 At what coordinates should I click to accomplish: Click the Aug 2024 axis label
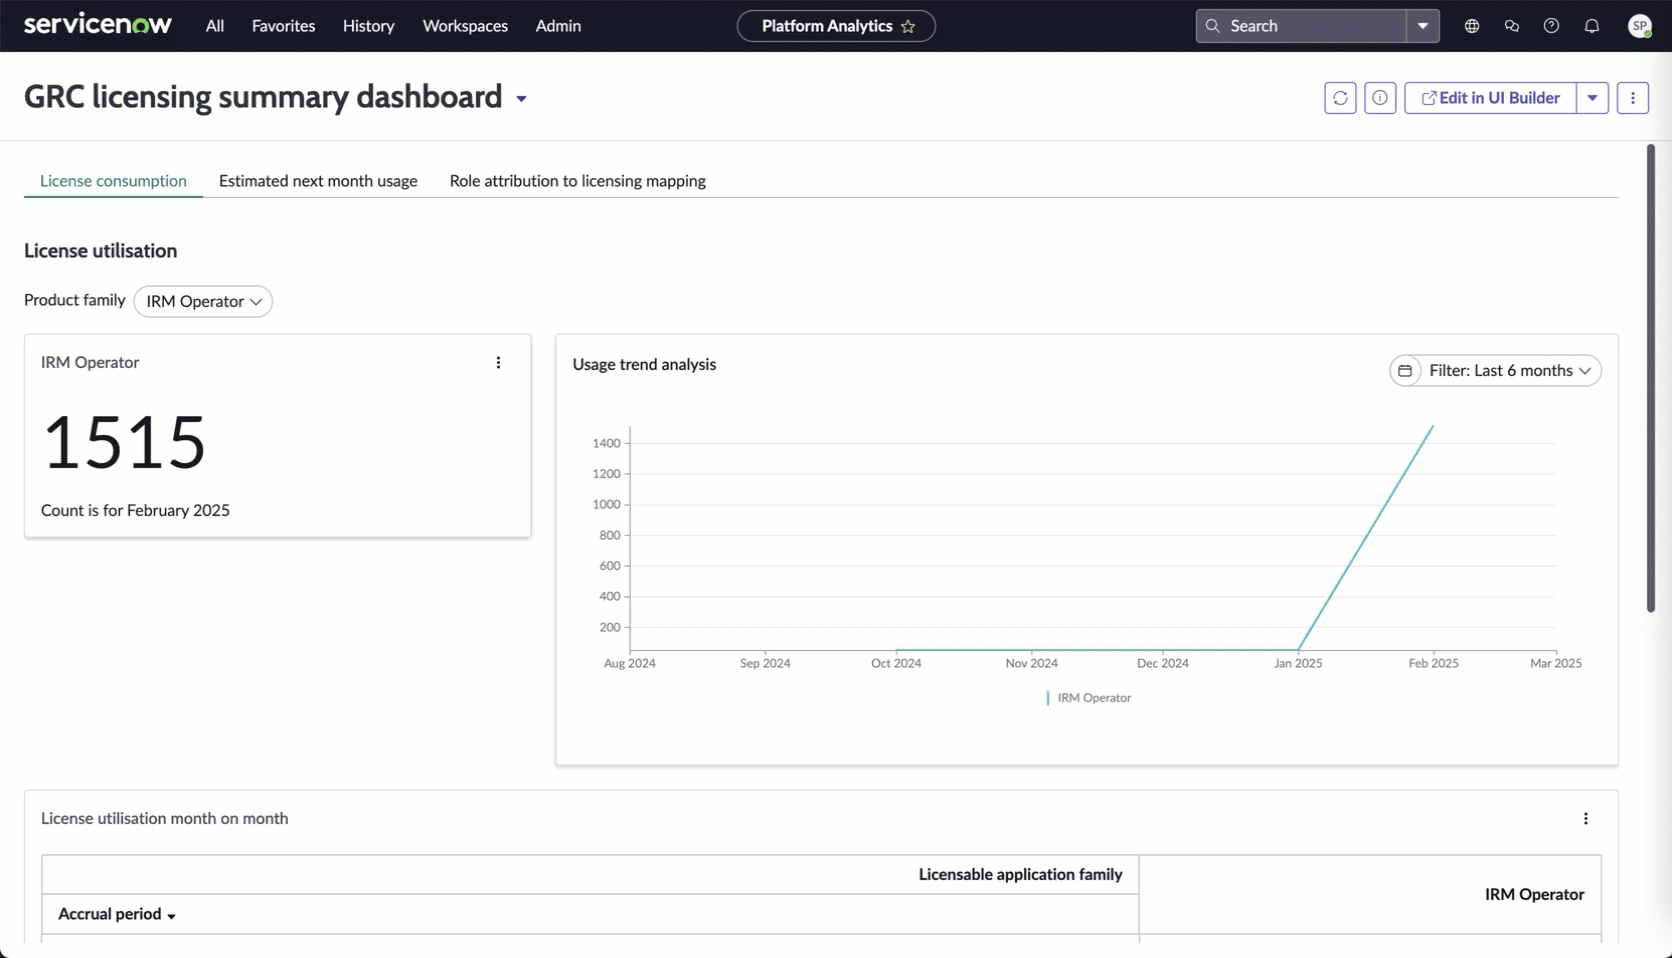point(630,663)
